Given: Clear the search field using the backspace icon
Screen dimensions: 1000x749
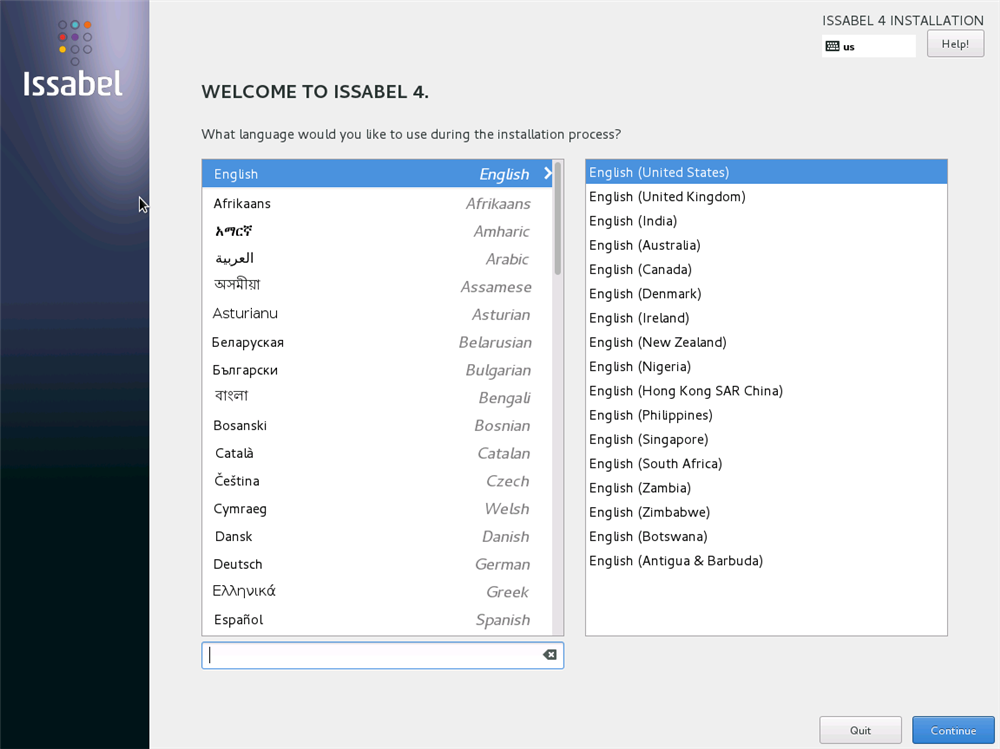Looking at the screenshot, I should (x=549, y=654).
